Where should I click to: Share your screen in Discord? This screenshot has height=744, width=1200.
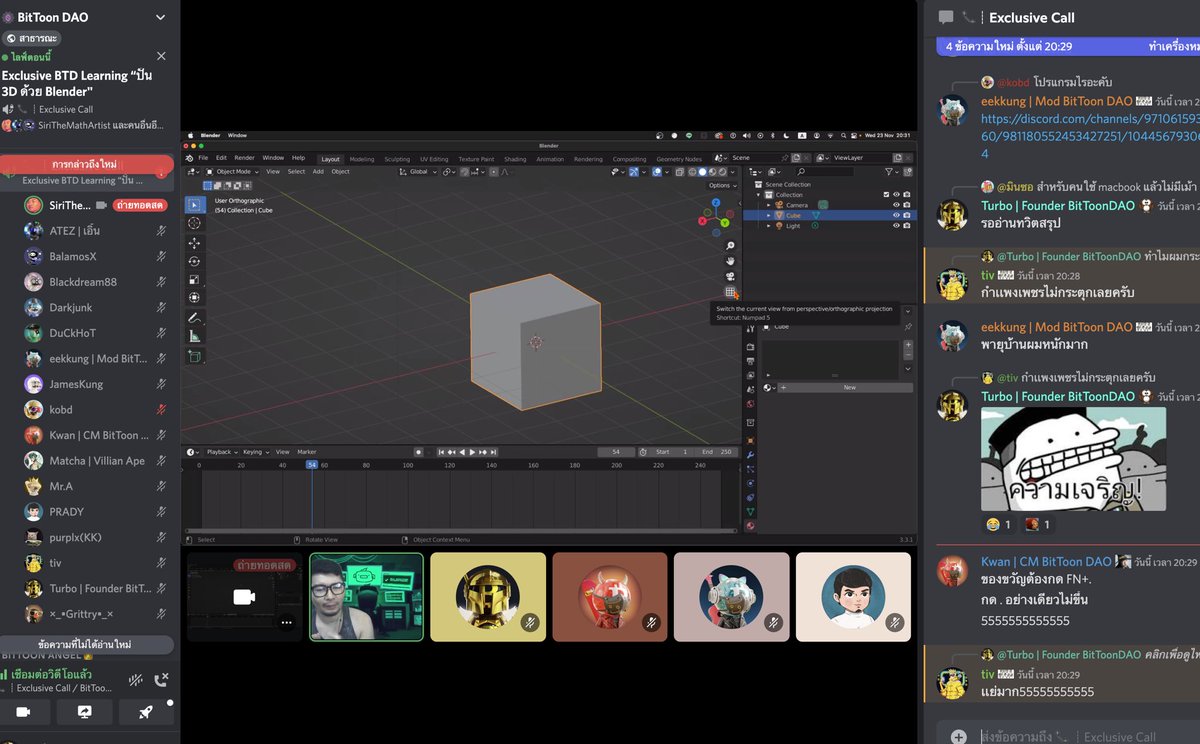click(x=84, y=712)
